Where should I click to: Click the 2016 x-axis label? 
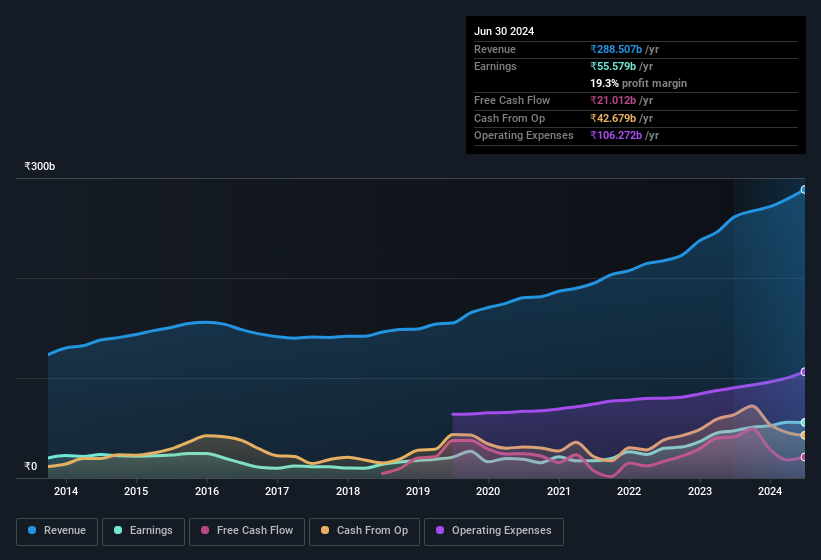[207, 491]
